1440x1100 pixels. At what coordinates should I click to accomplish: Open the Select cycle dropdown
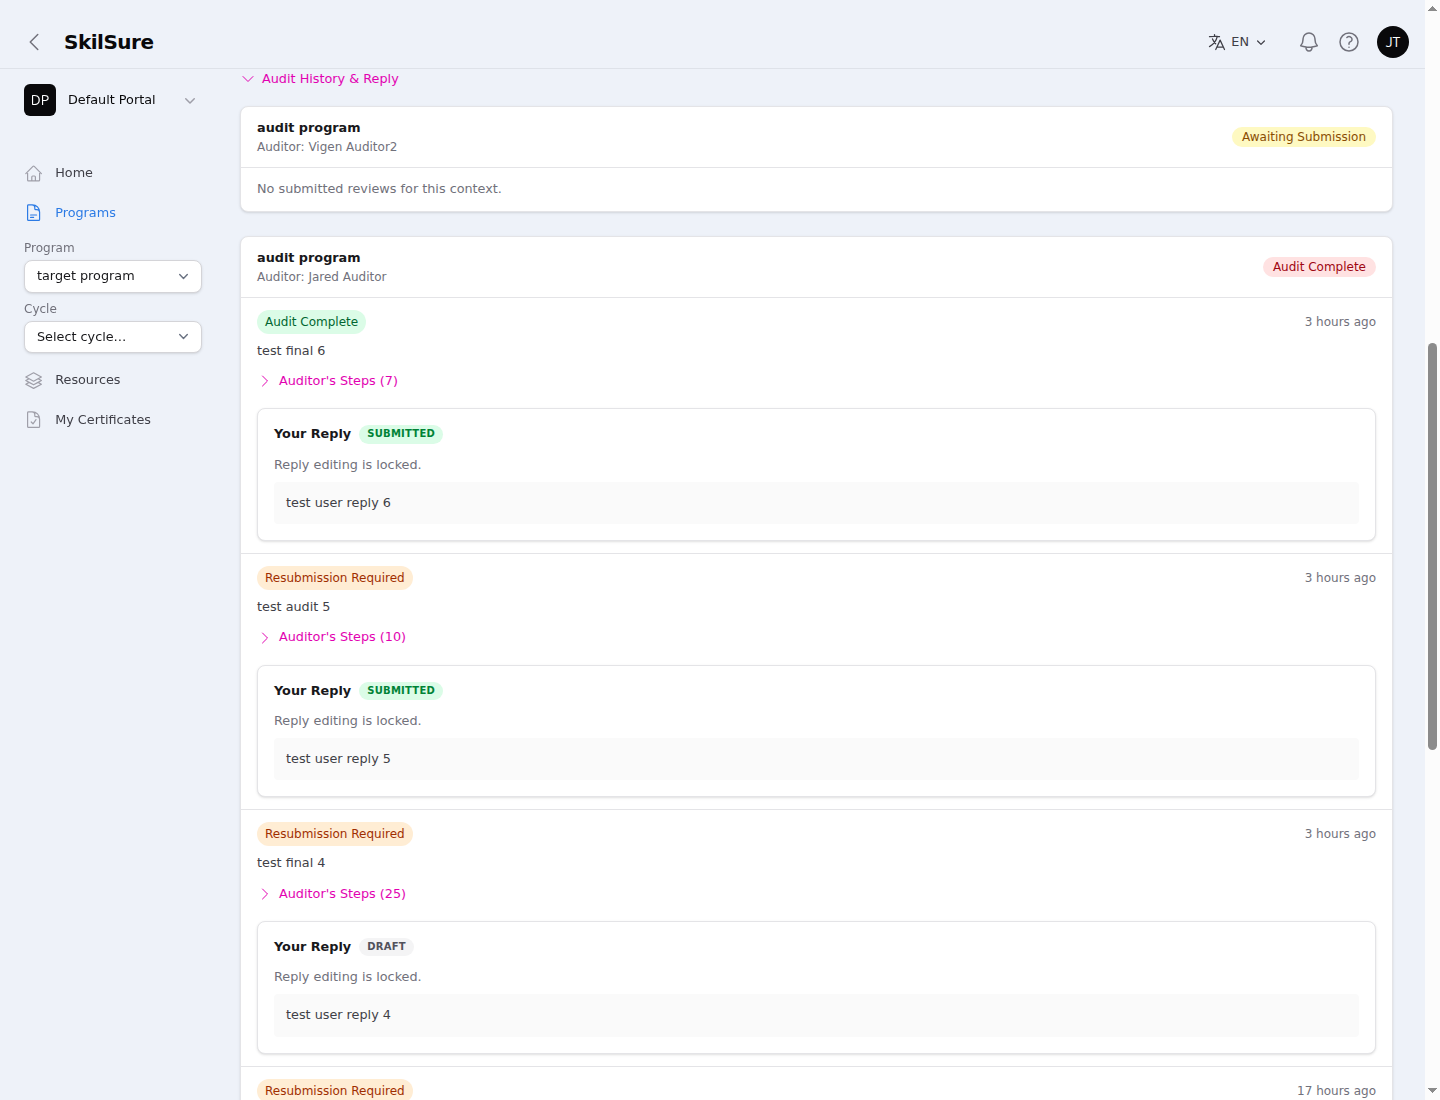click(113, 337)
